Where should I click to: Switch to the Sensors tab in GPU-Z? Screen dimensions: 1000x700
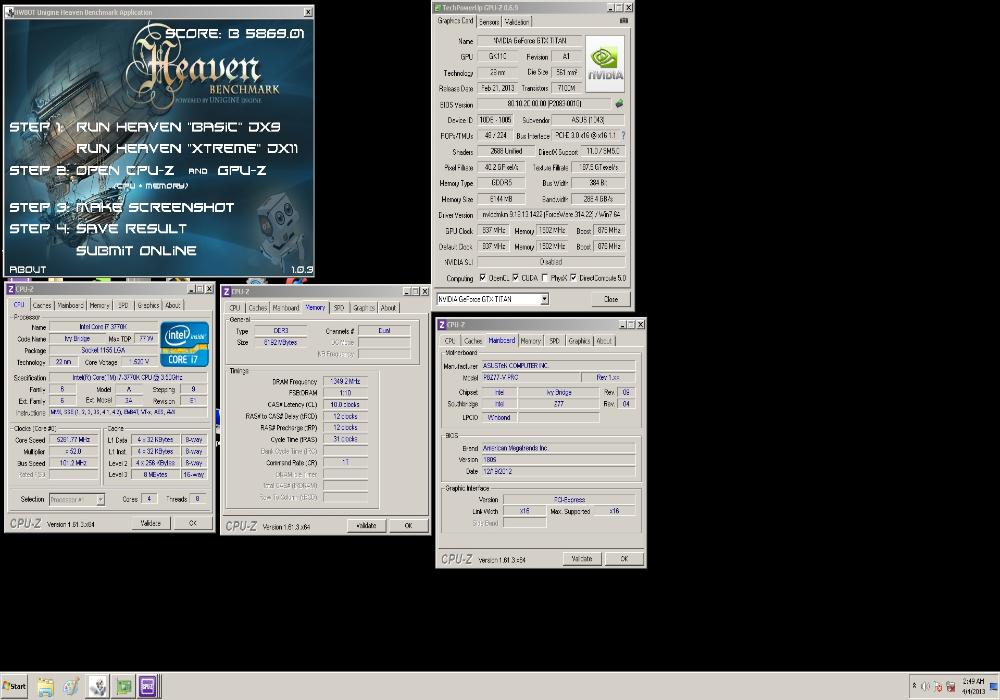tap(489, 22)
